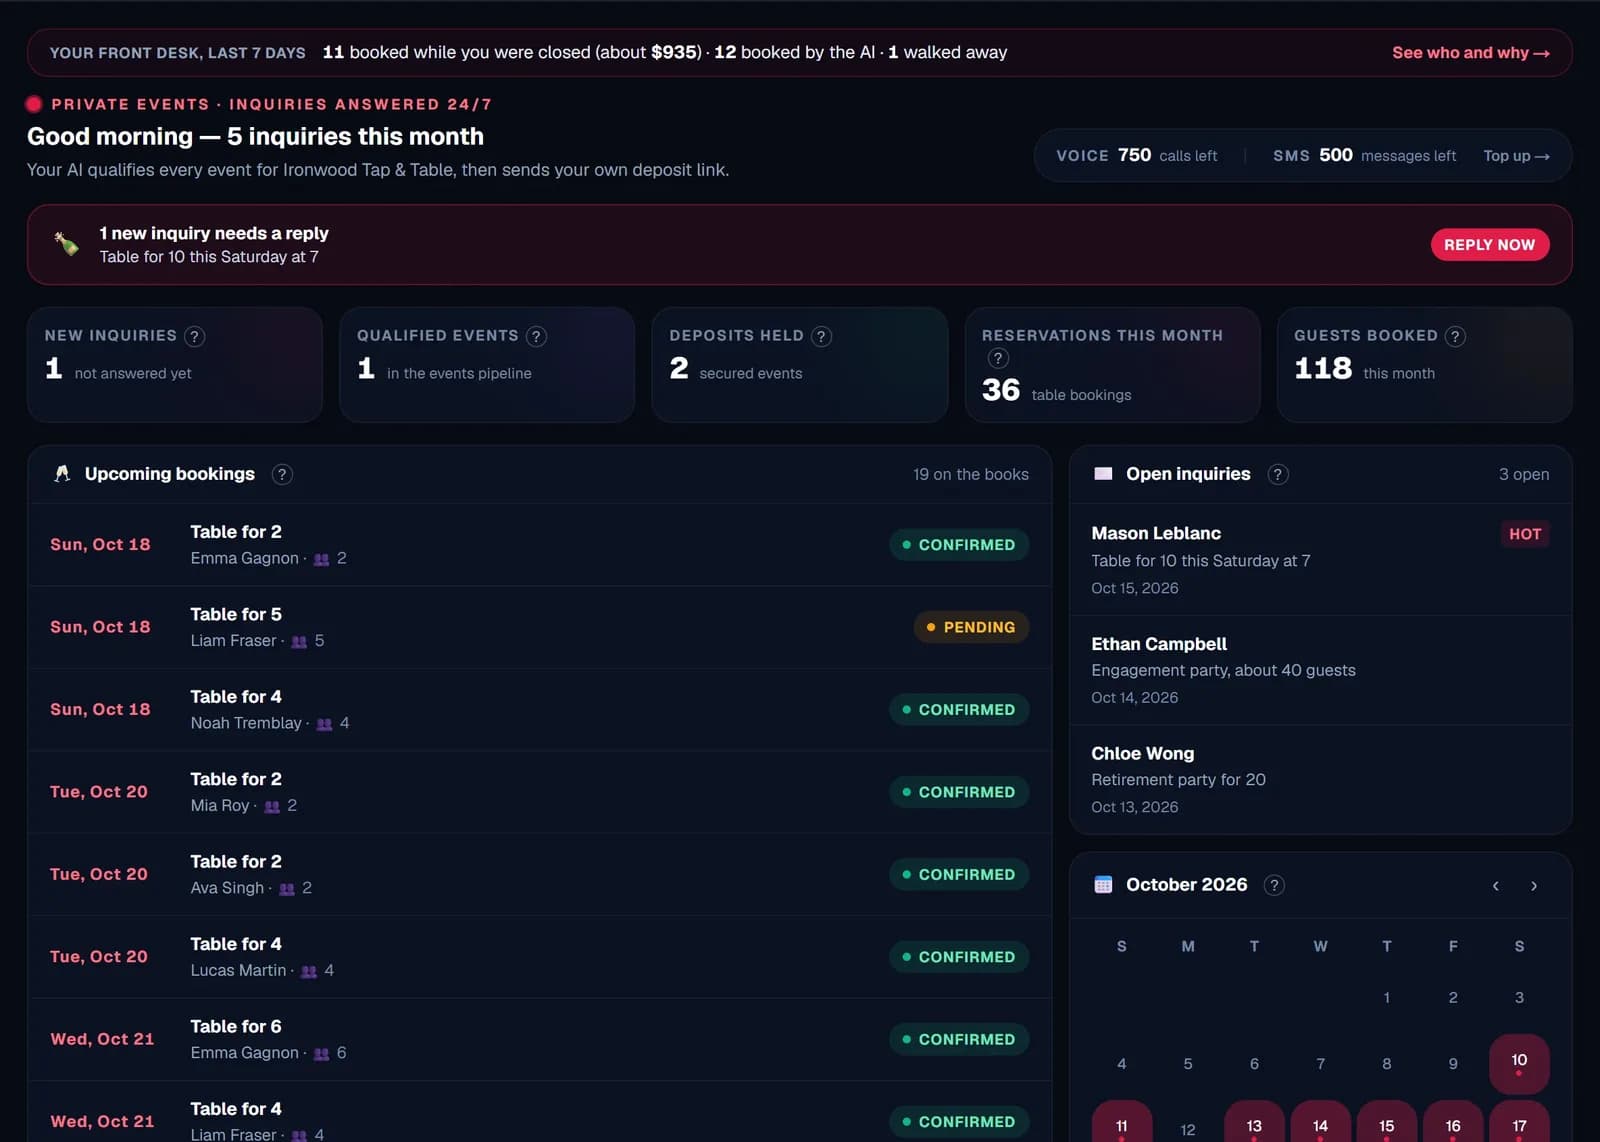Click the champagne glasses icon beside Upcoming bookings
This screenshot has width=1600, height=1142.
(x=62, y=474)
